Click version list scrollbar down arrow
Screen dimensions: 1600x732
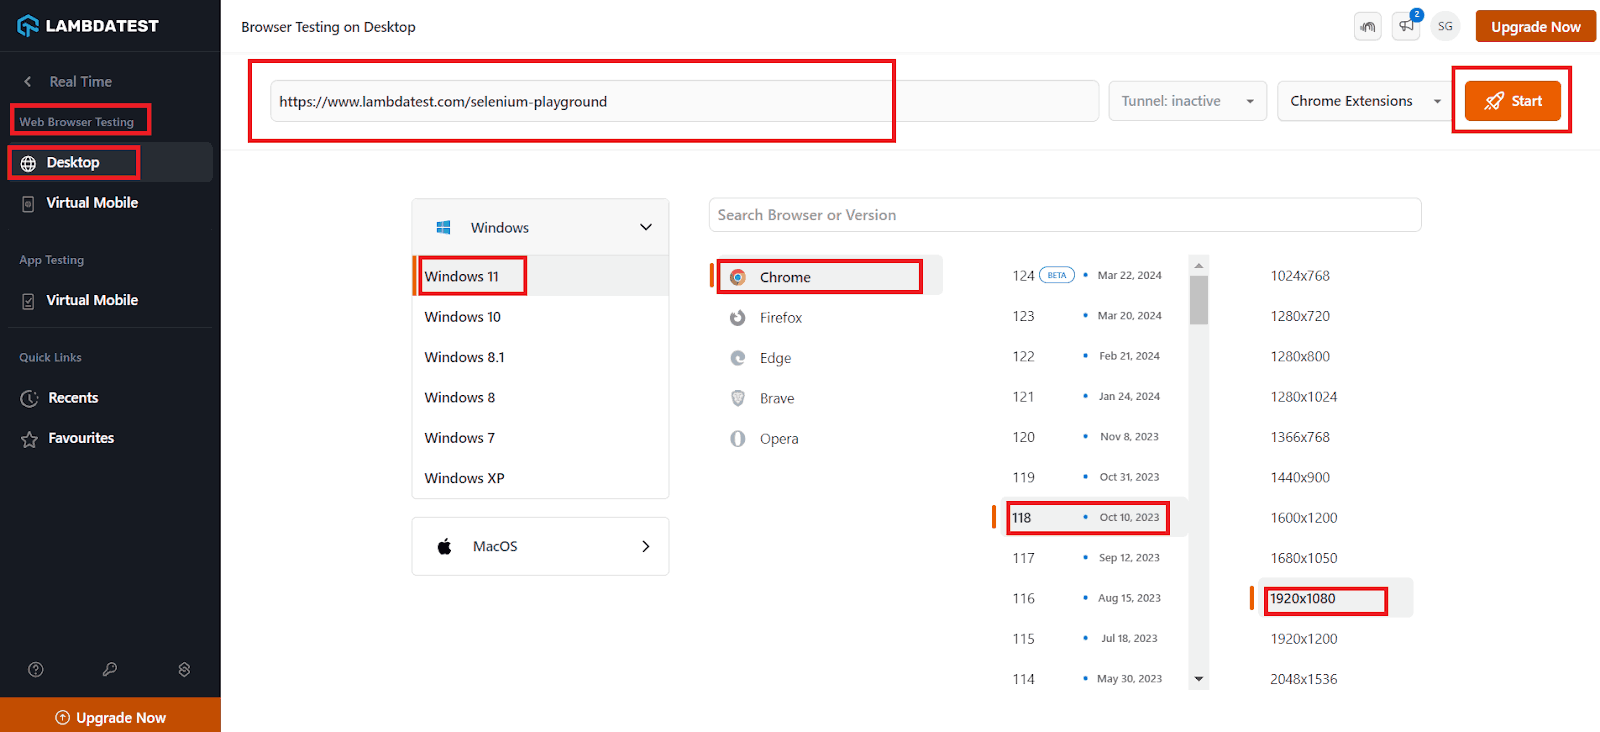[1199, 679]
